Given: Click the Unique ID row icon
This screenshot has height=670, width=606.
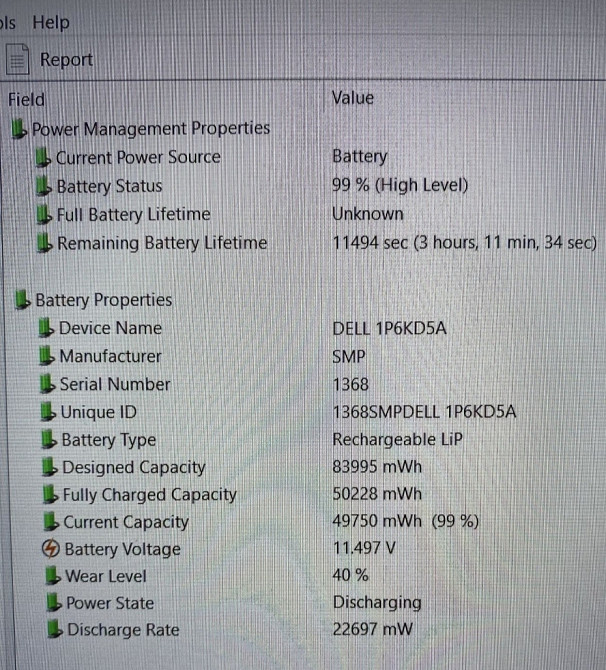Looking at the screenshot, I should tap(48, 412).
